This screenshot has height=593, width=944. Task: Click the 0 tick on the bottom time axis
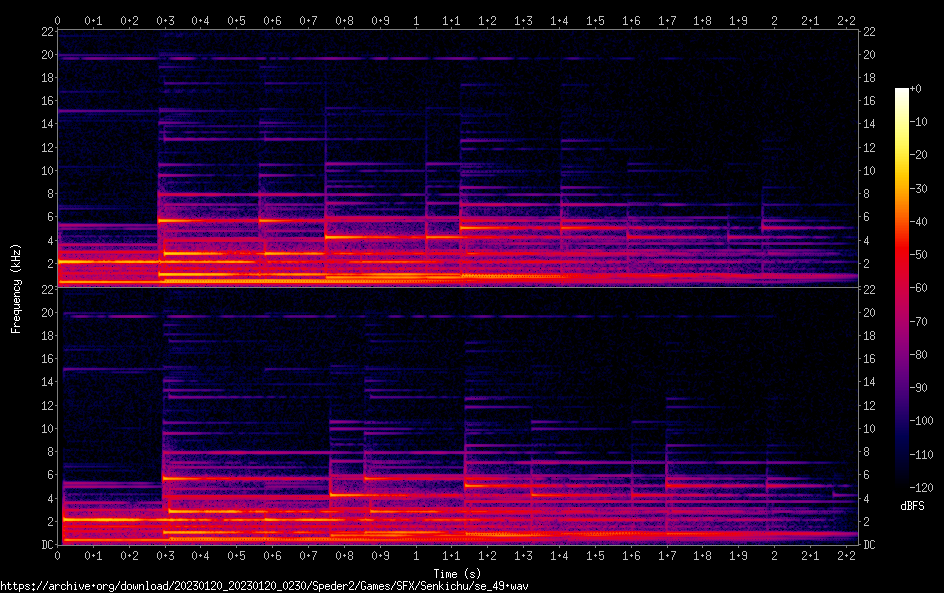point(58,555)
